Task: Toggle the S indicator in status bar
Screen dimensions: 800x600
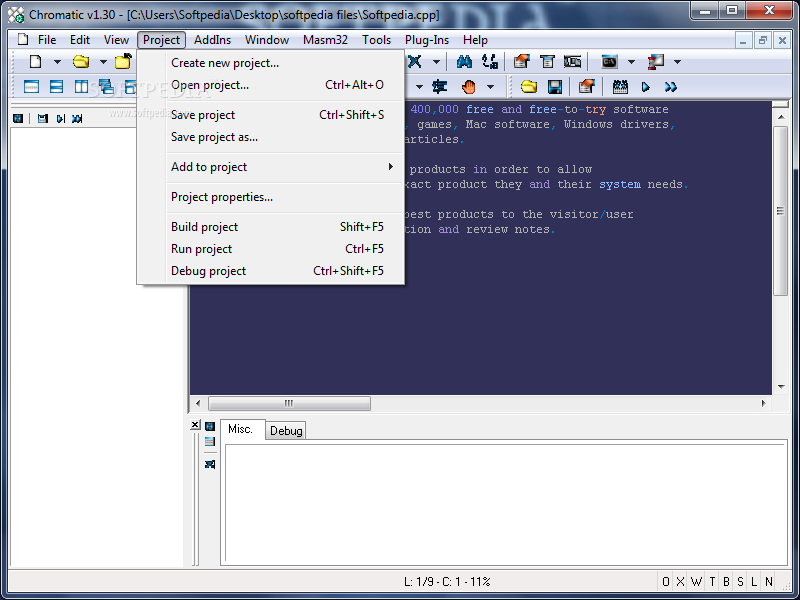Action: [740, 582]
